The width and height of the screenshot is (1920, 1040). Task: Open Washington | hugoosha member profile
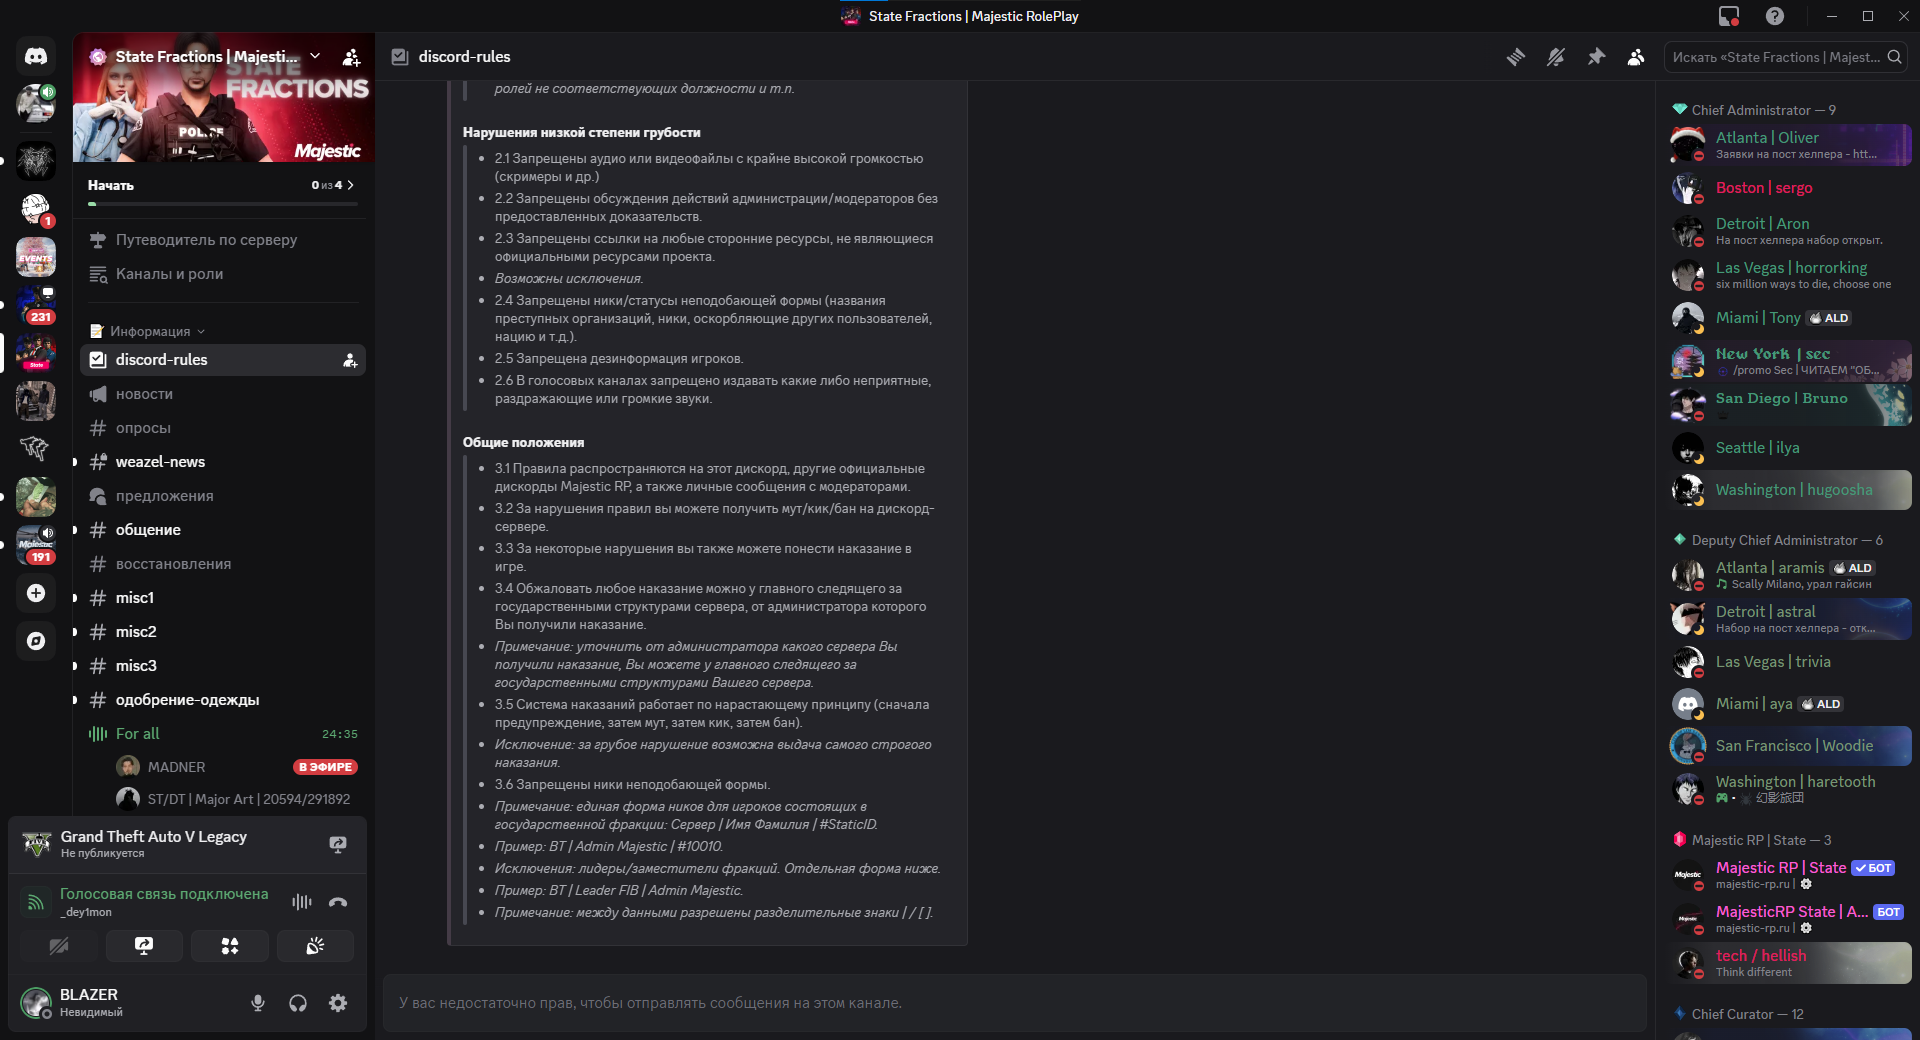pyautogui.click(x=1790, y=490)
